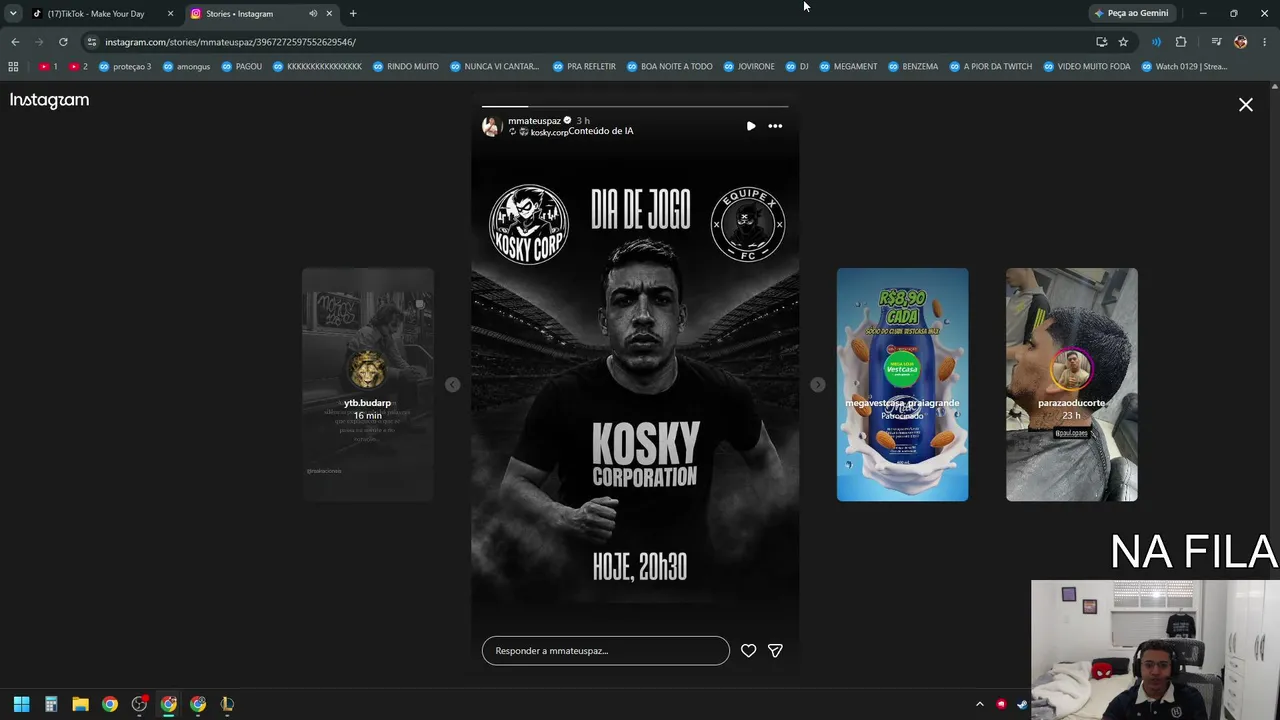Open the ytb.budarp story preview
1280x720 pixels.
coord(368,385)
